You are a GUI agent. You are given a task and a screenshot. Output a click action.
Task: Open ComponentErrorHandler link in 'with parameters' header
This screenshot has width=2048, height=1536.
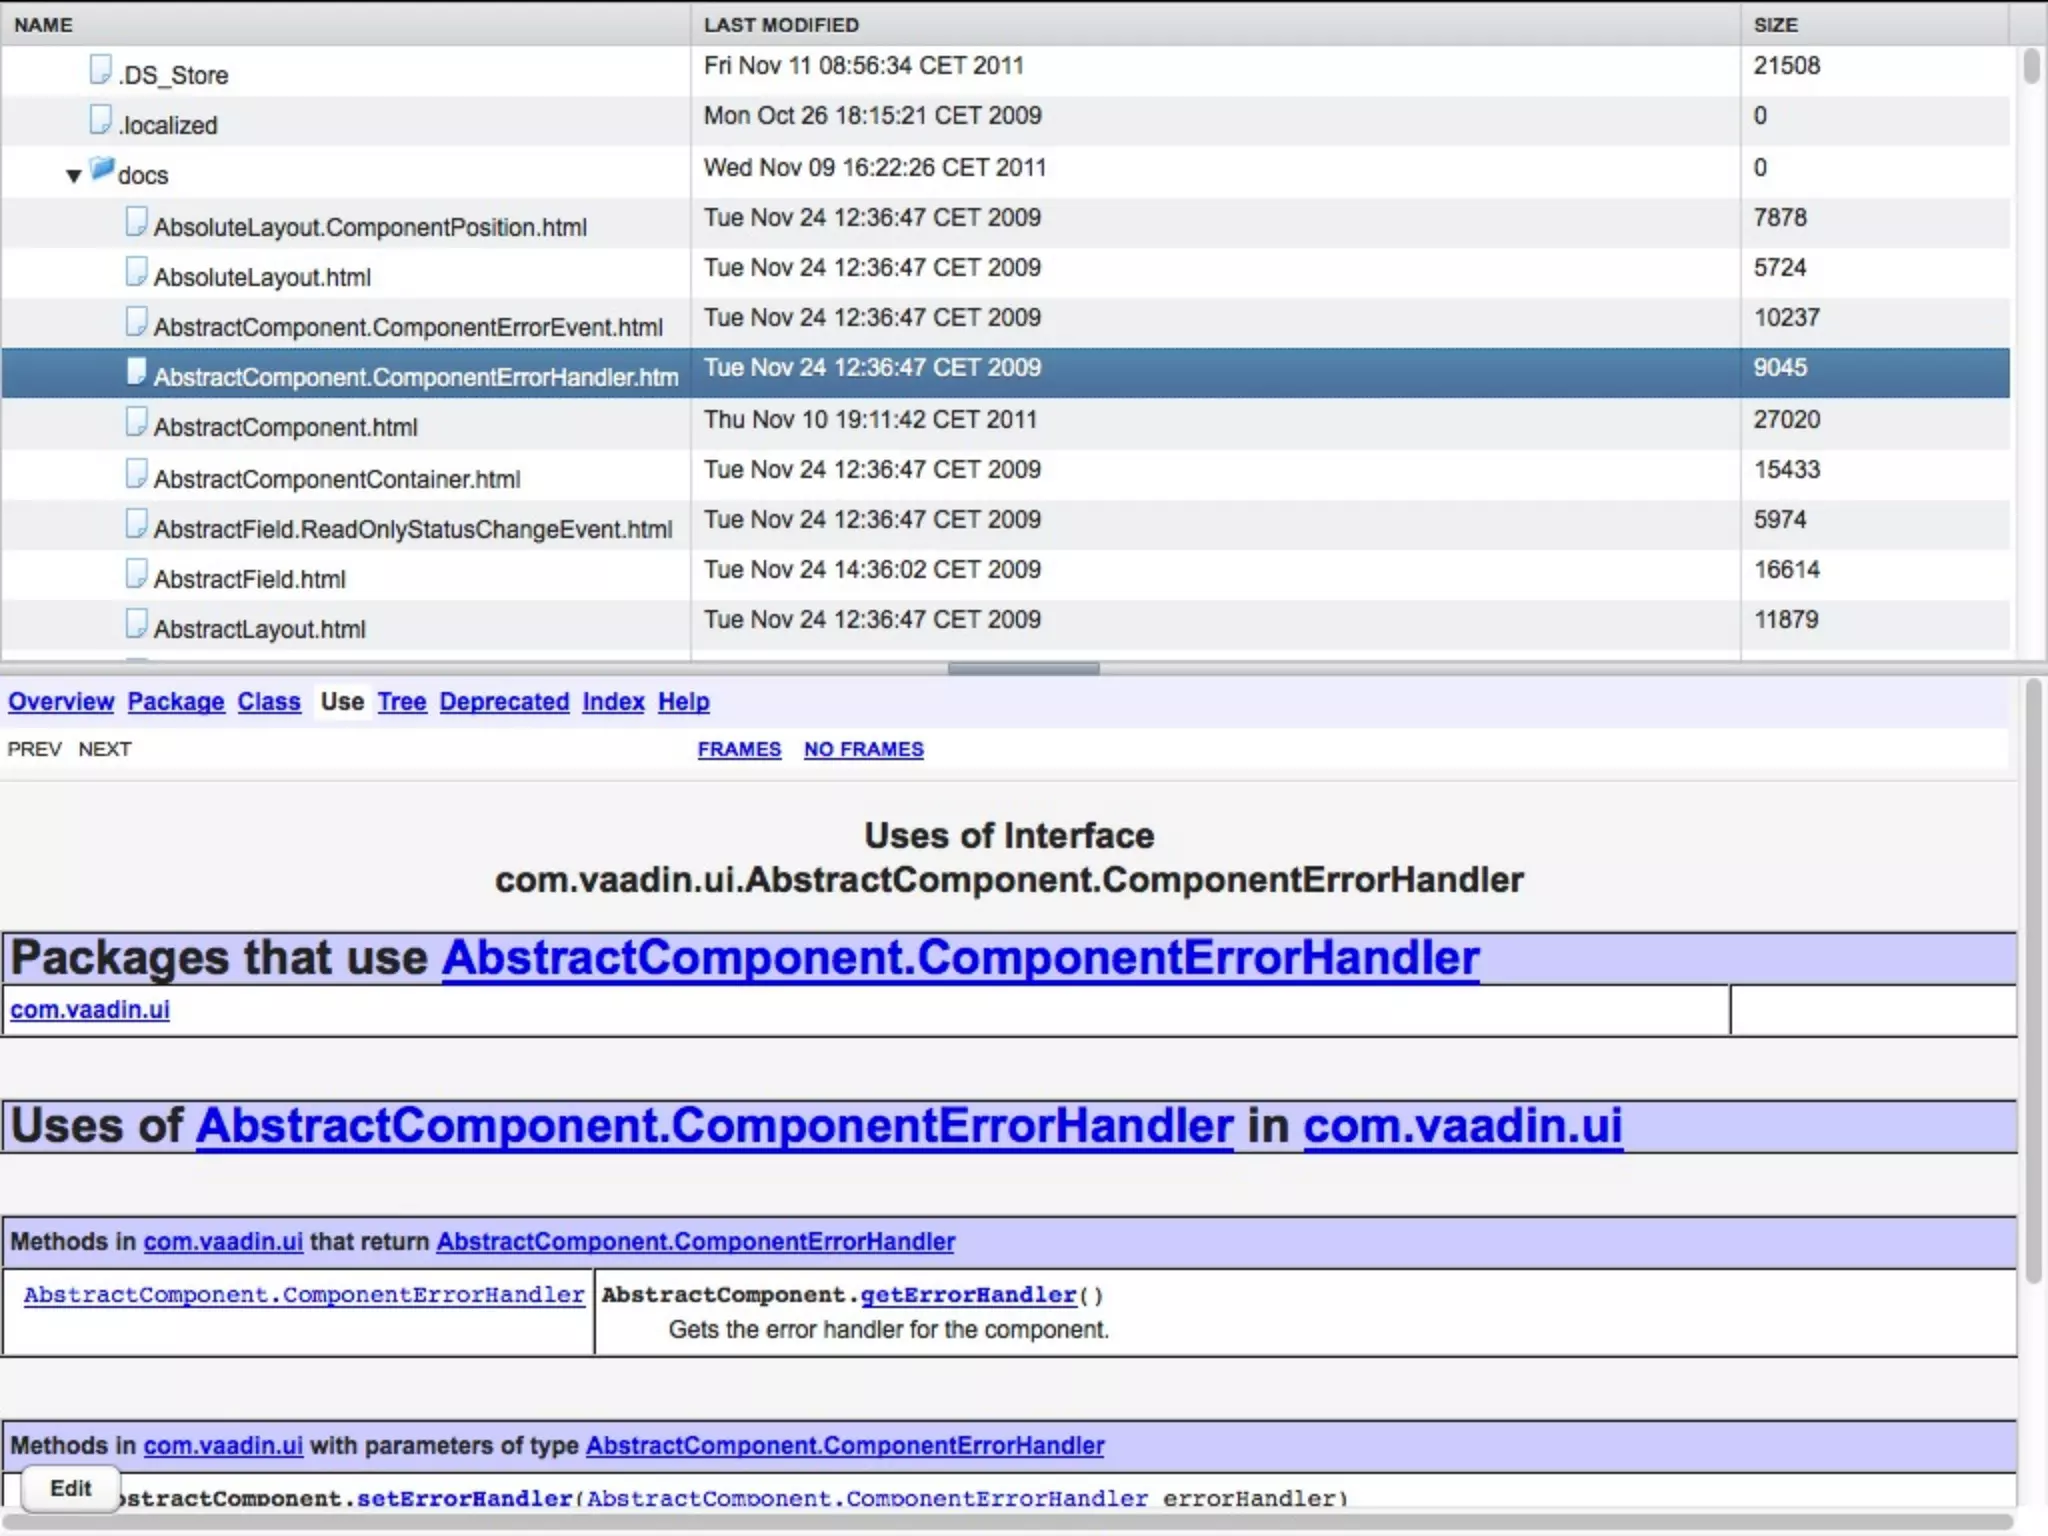coord(845,1446)
